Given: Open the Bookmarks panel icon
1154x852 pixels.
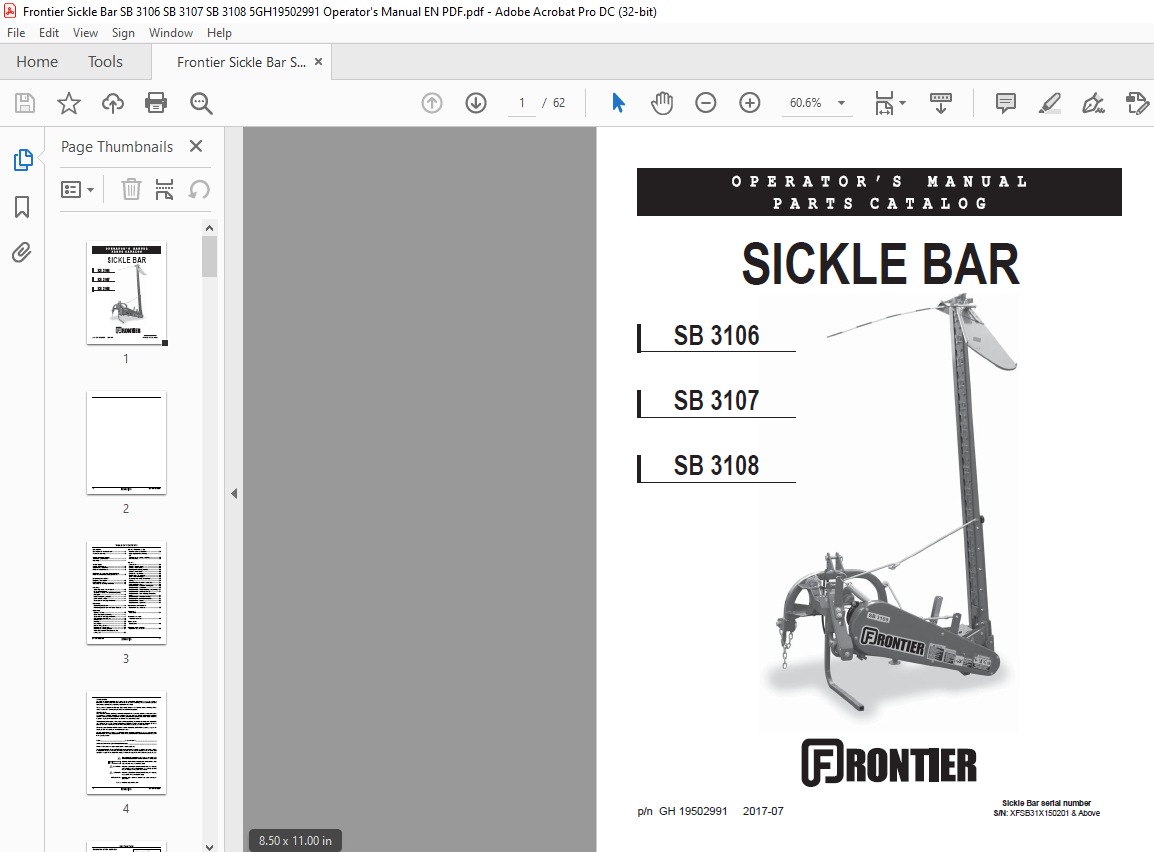Looking at the screenshot, I should (x=22, y=207).
